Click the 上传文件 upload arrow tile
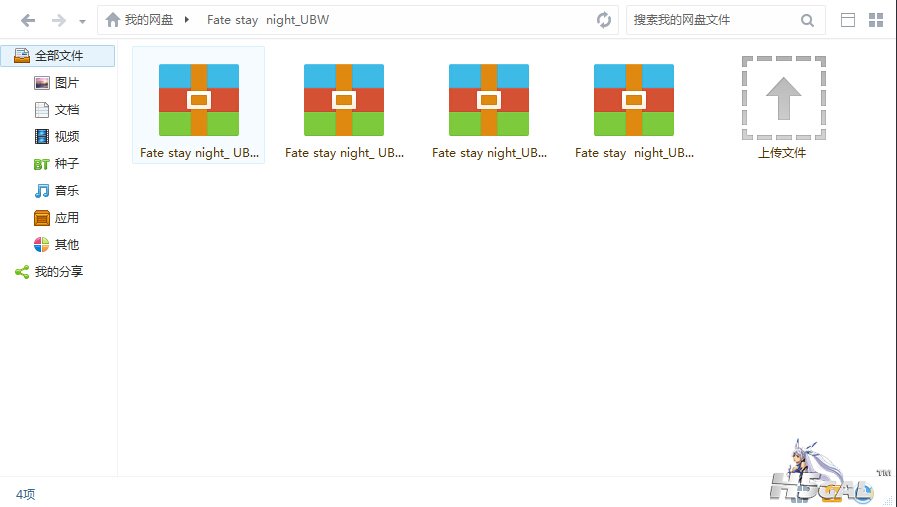 (783, 98)
